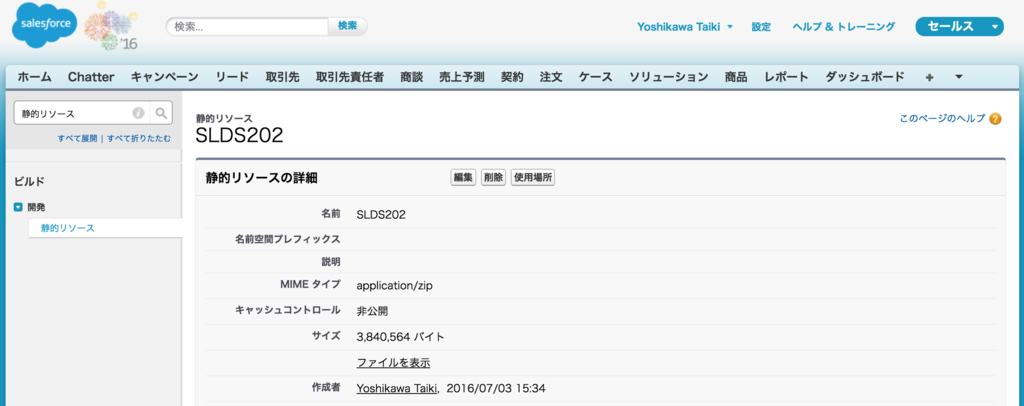Click the SLDS202 page heading
The image size is (1024, 406).
[x=239, y=135]
